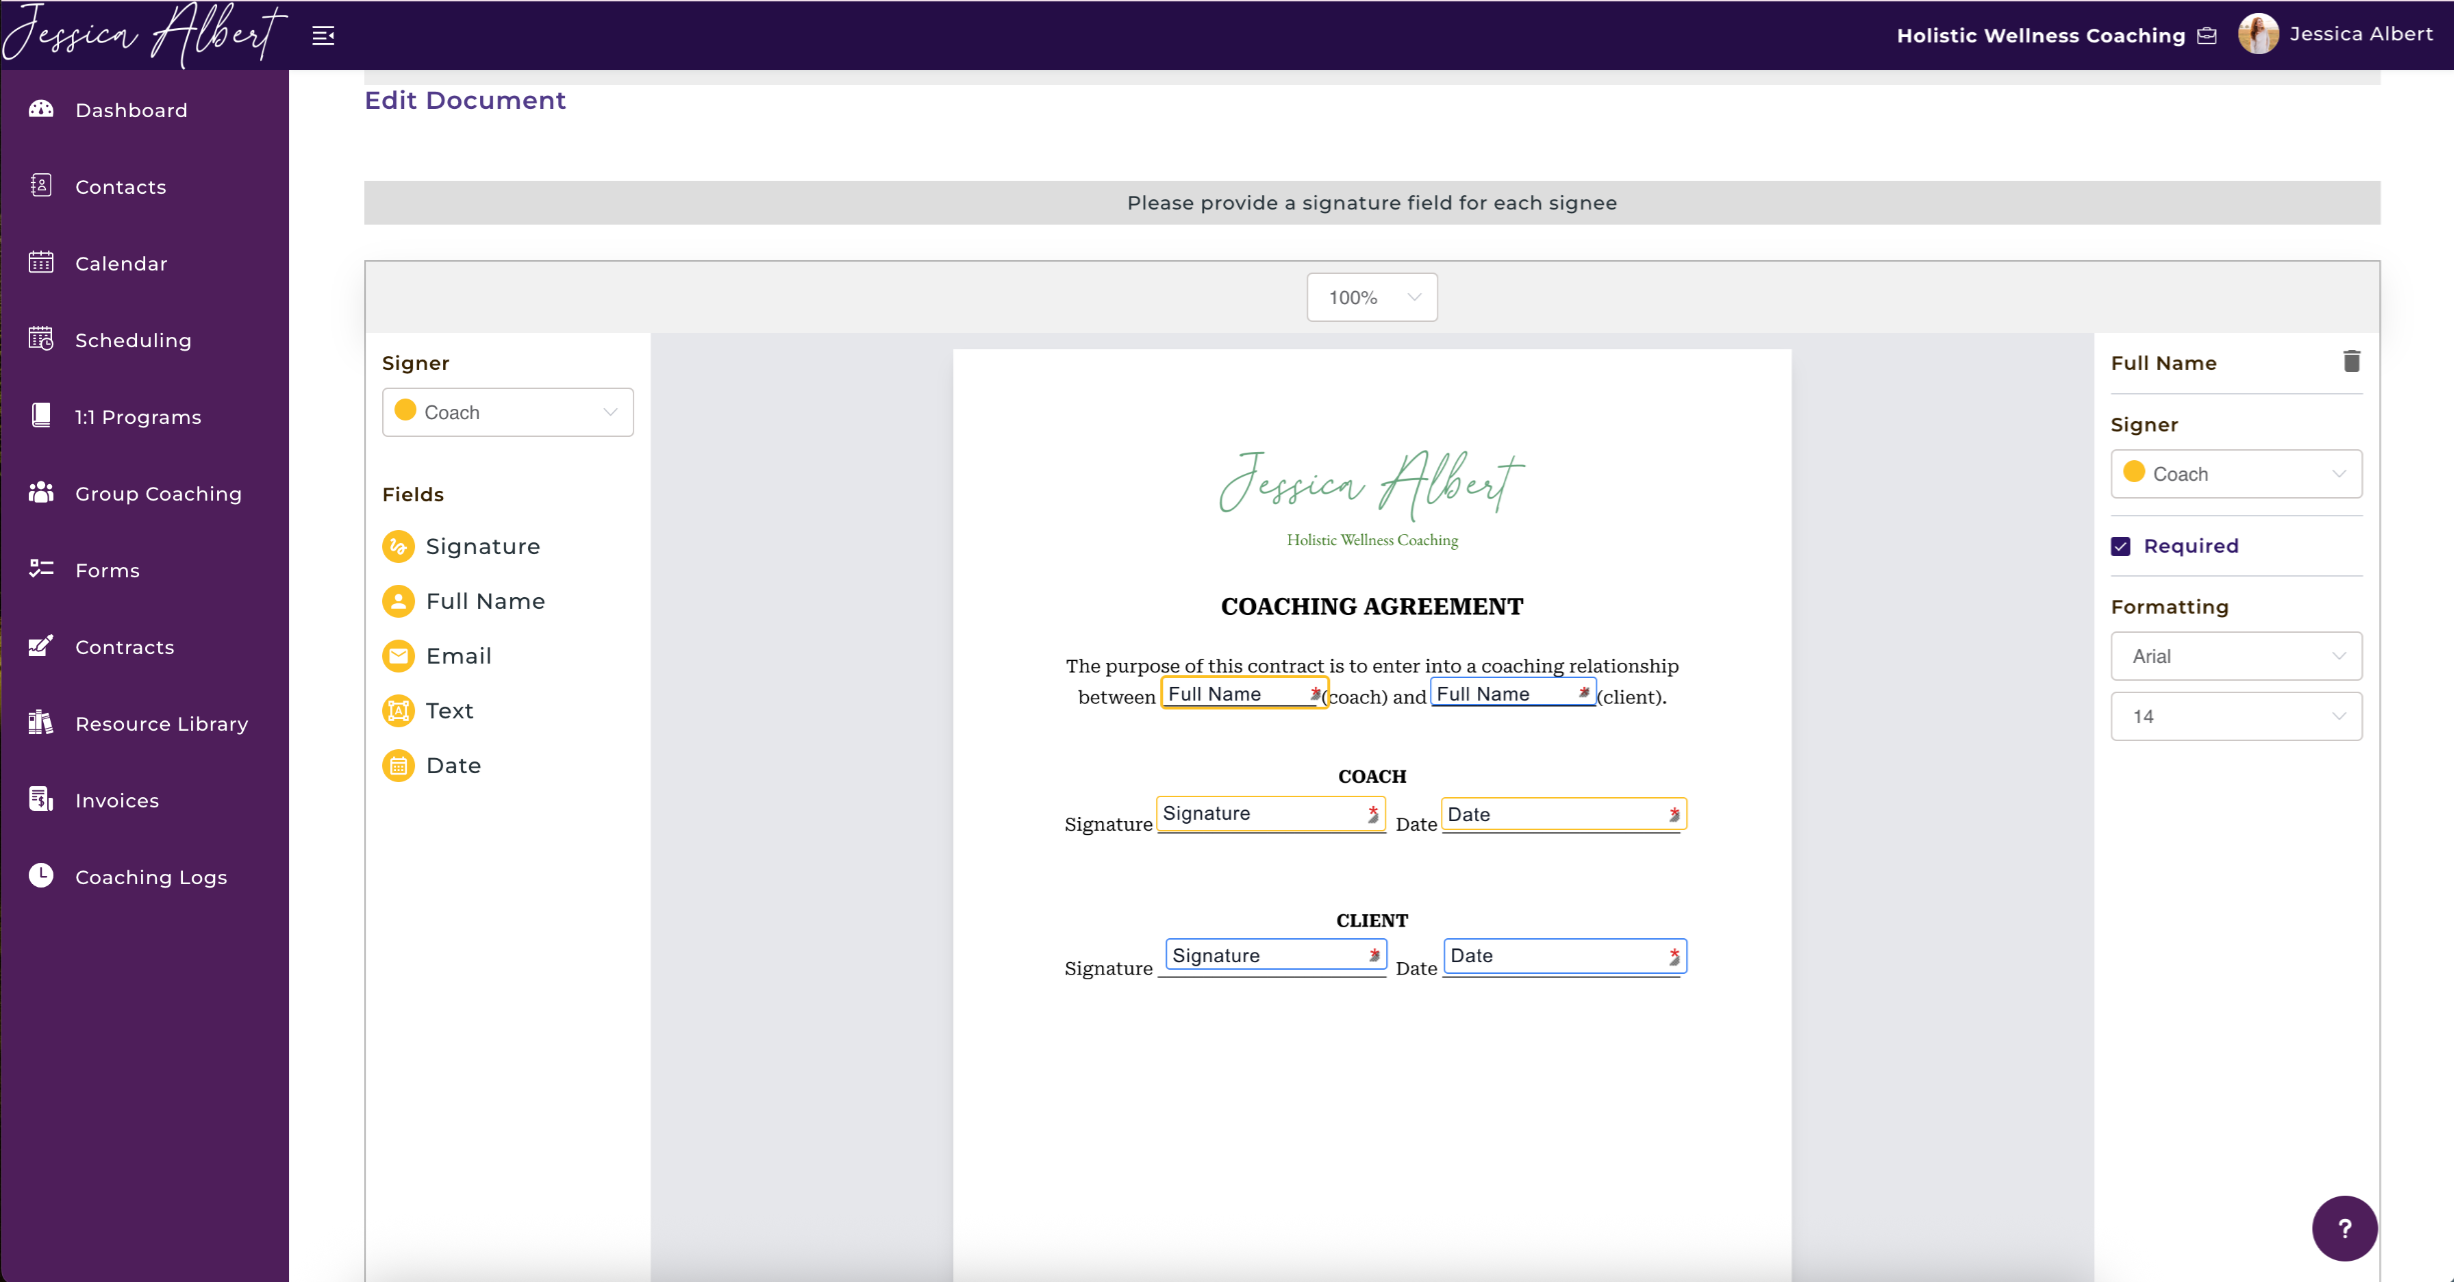
Task: Open the Arial font dropdown
Action: pyautogui.click(x=2235, y=656)
